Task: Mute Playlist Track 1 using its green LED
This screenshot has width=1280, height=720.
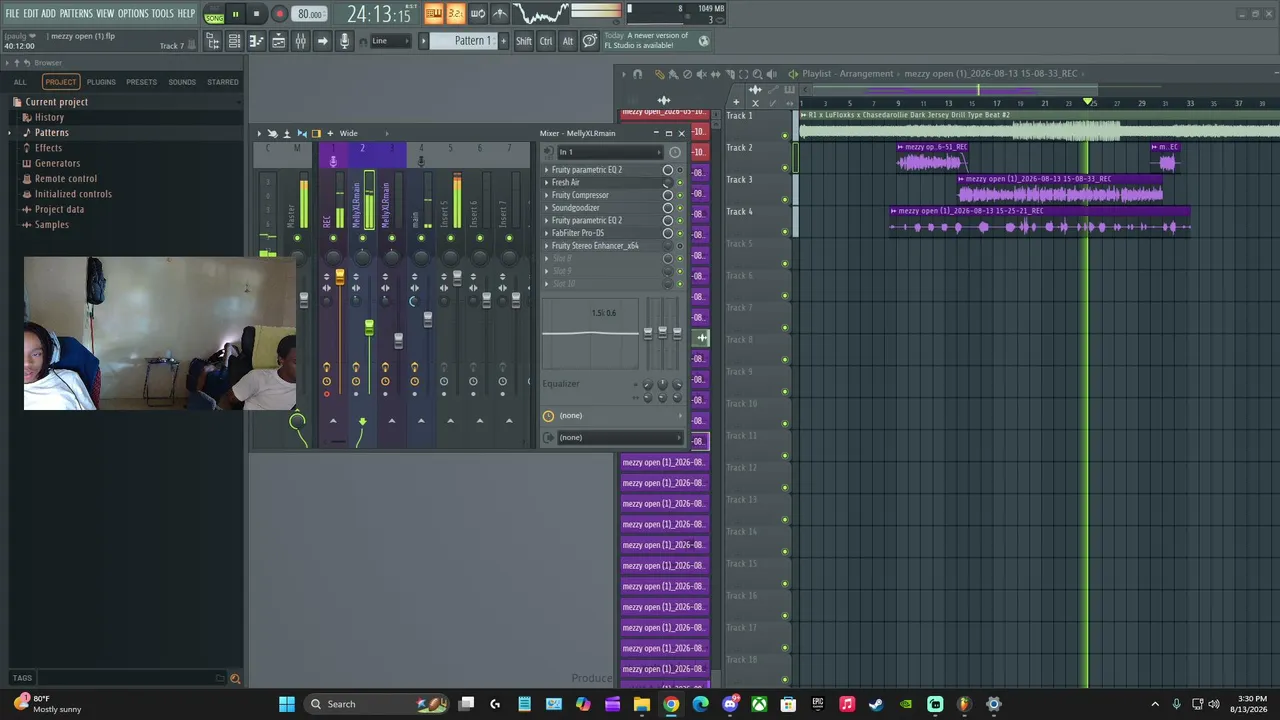Action: click(x=785, y=136)
